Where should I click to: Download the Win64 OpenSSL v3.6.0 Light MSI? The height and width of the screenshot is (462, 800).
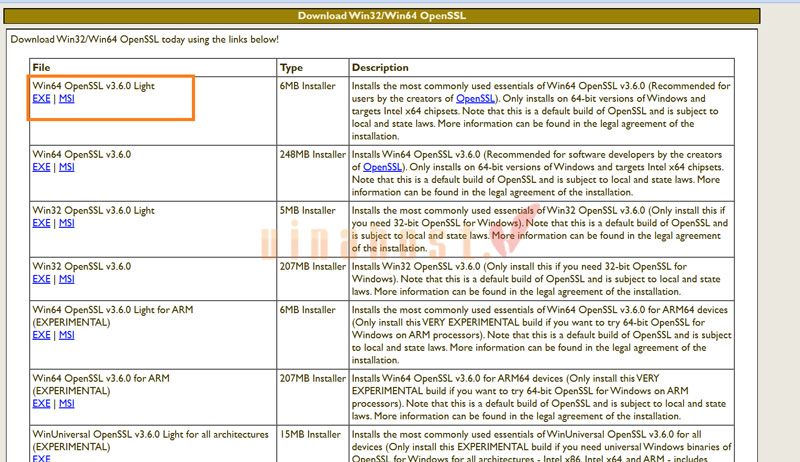click(x=66, y=99)
